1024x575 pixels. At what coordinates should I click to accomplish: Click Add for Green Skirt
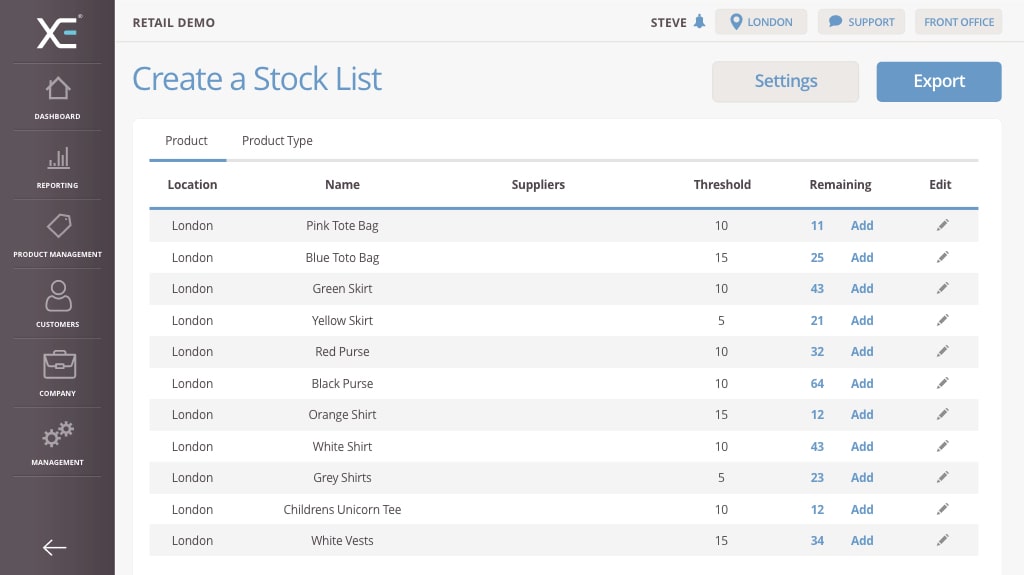coord(861,289)
